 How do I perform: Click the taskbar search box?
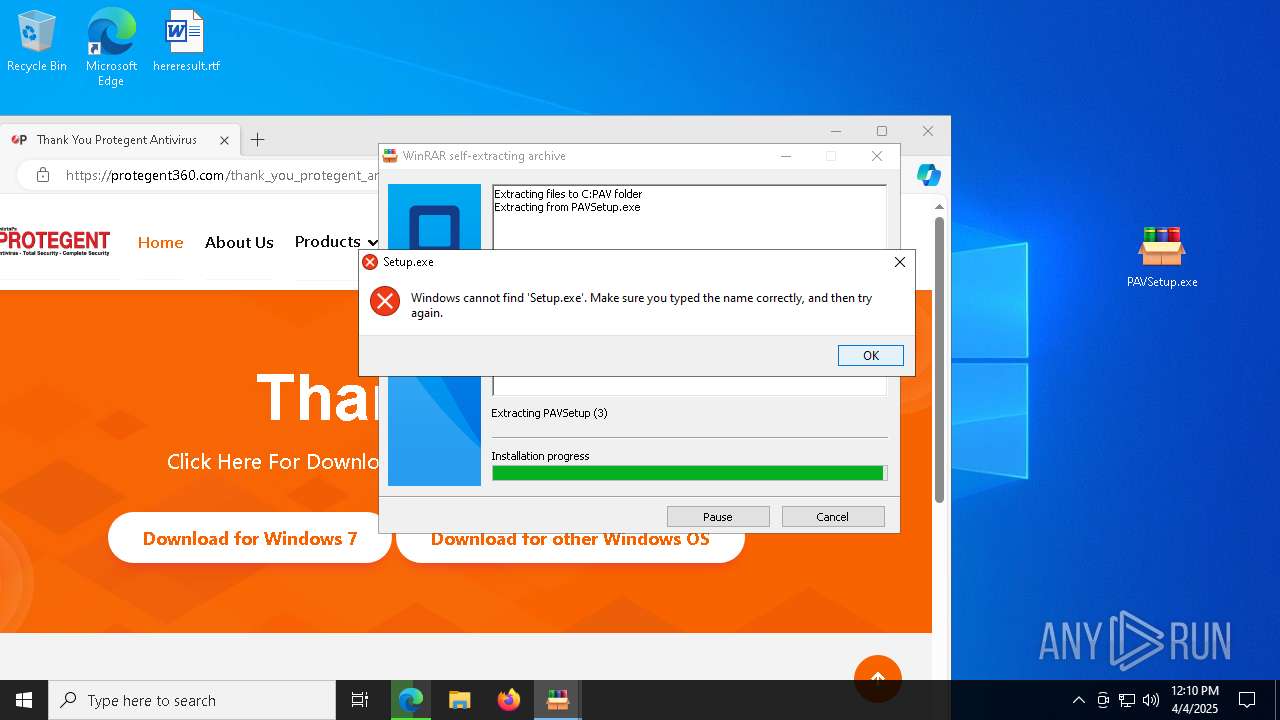click(192, 700)
